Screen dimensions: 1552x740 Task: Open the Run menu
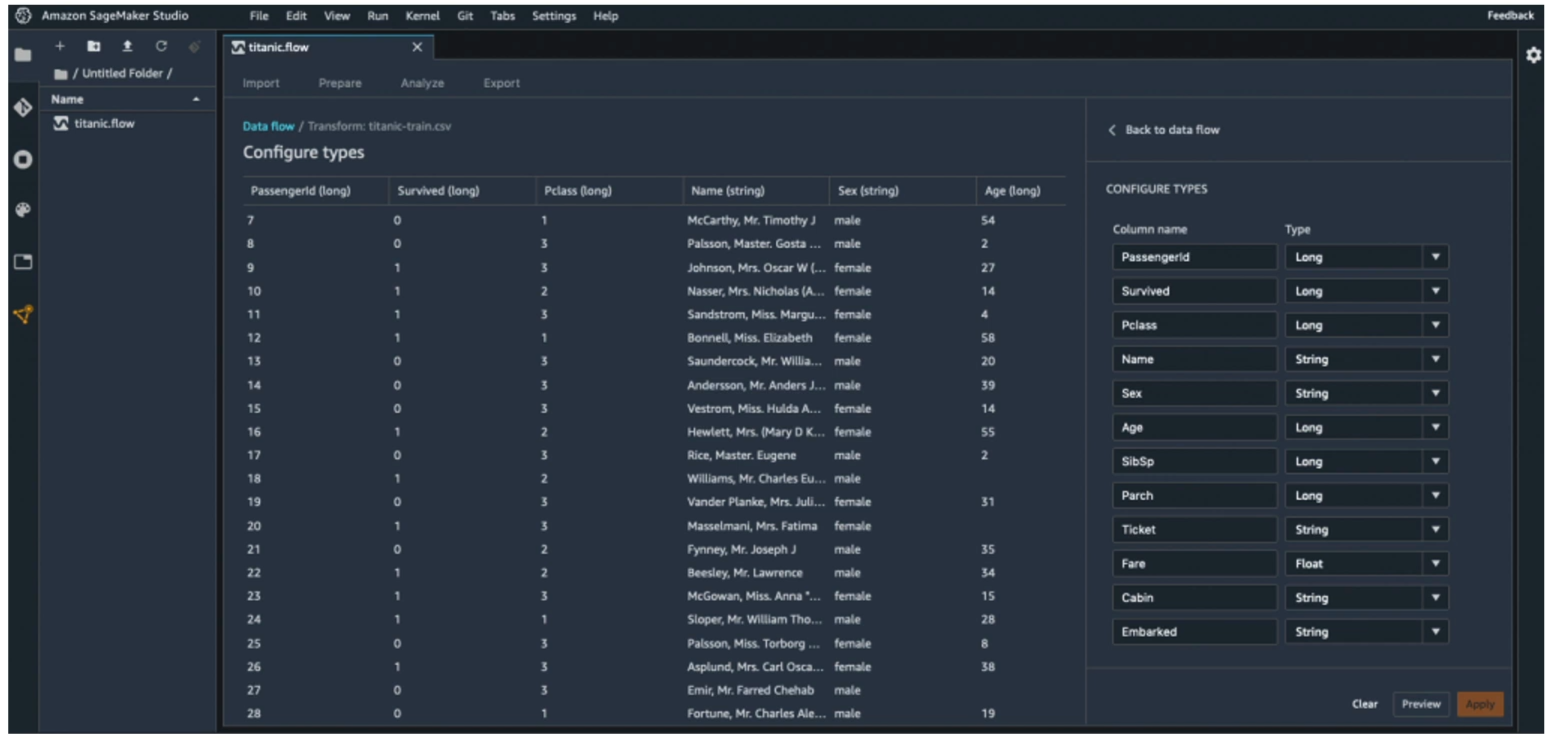click(377, 16)
